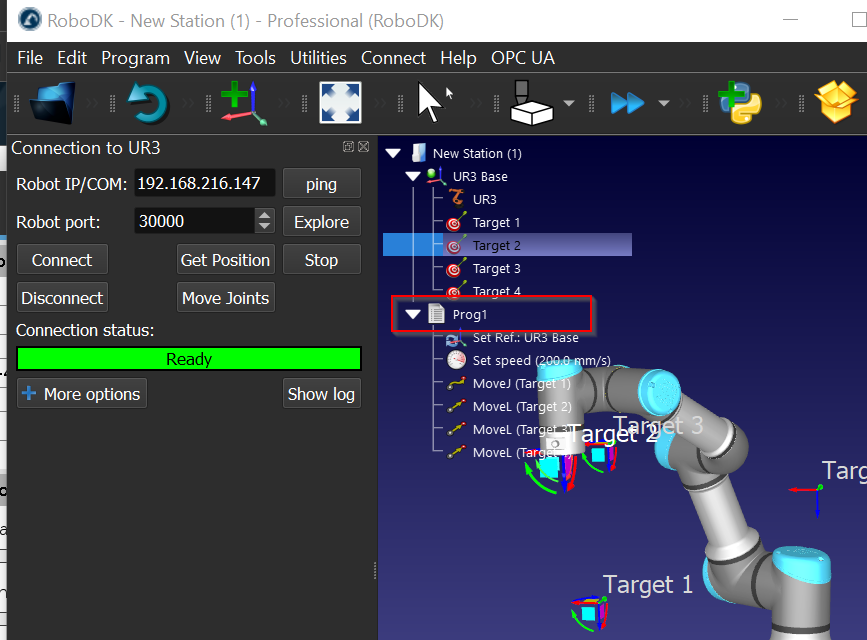Click the Undo arrow toolbar icon
867x640 pixels.
(x=148, y=103)
